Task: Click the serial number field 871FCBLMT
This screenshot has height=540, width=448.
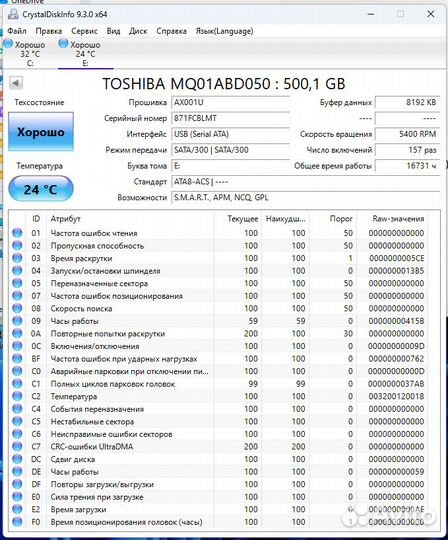Action: [230, 118]
